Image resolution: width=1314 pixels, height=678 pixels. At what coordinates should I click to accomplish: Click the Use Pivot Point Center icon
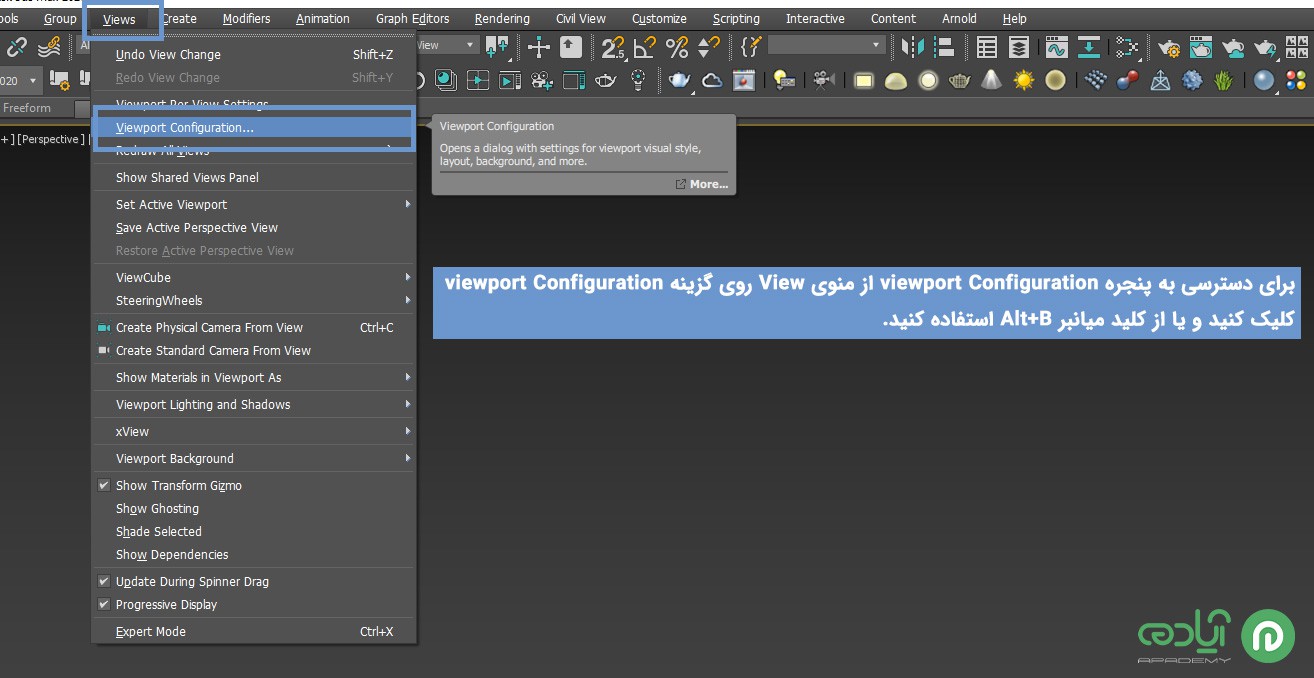pyautogui.click(x=497, y=46)
